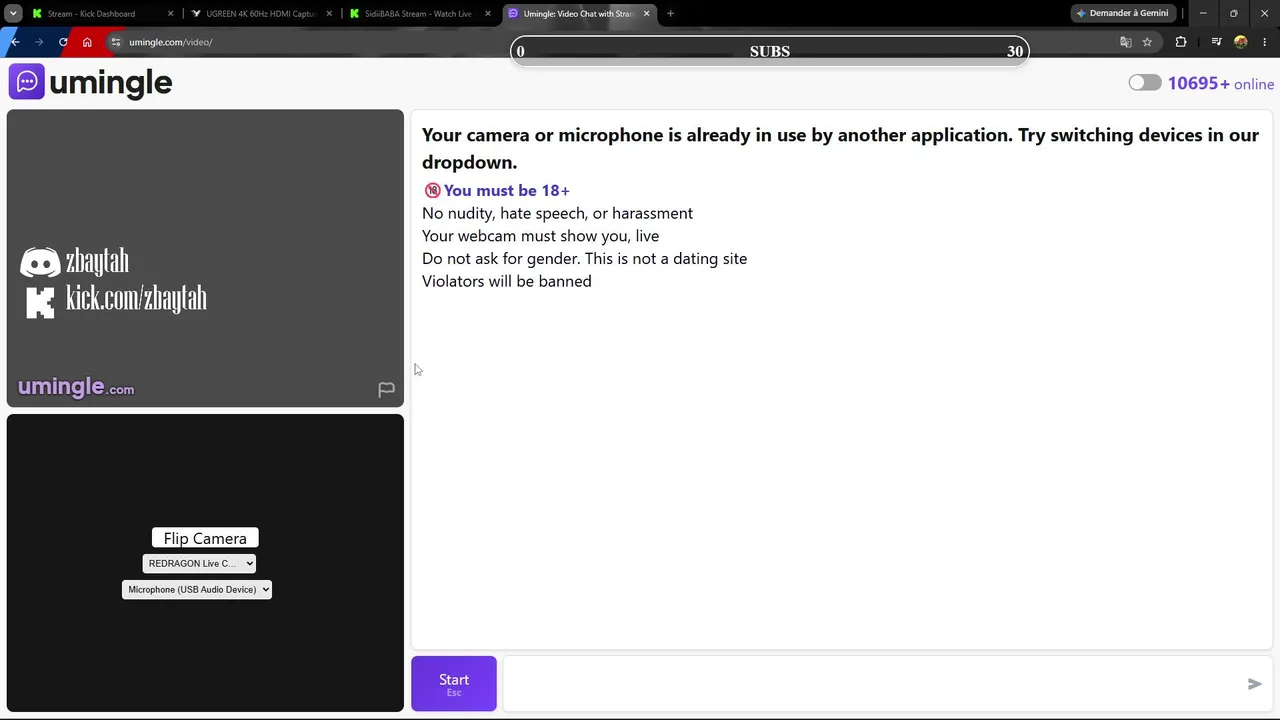Image resolution: width=1280 pixels, height=720 pixels.
Task: Click the "Violators will be banned" text
Action: coord(507,281)
